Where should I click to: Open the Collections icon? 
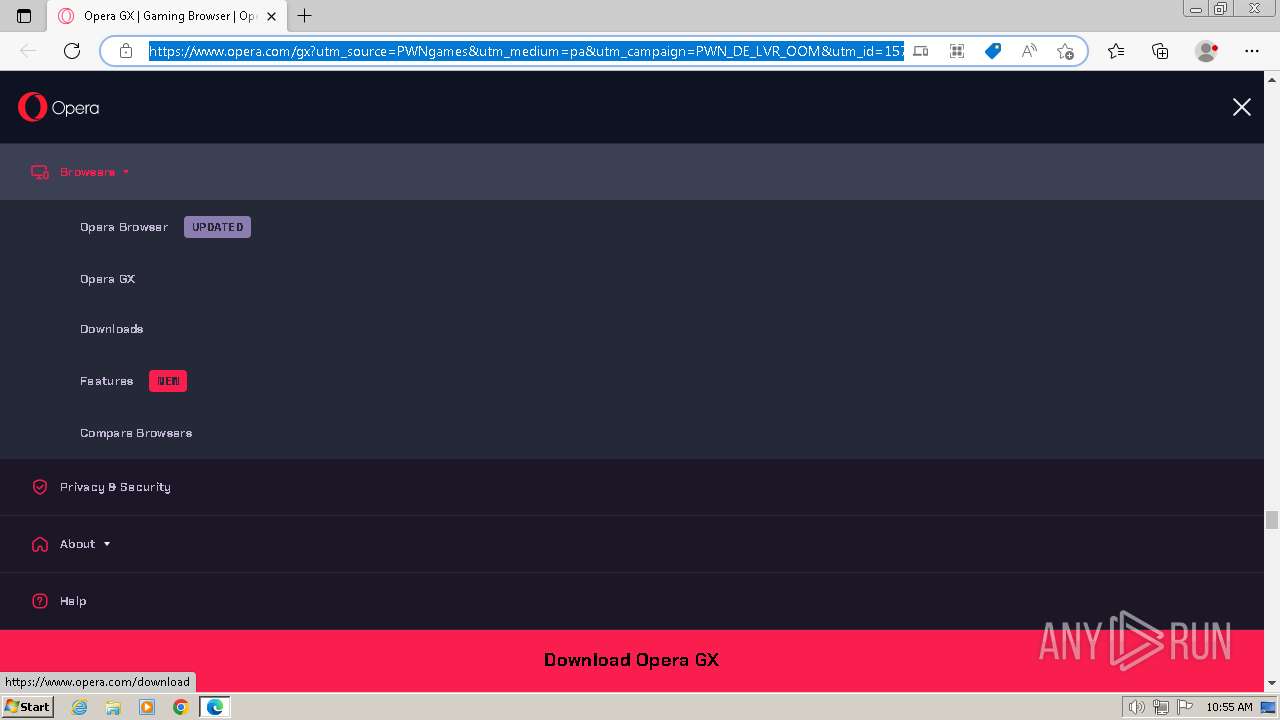(x=1160, y=51)
